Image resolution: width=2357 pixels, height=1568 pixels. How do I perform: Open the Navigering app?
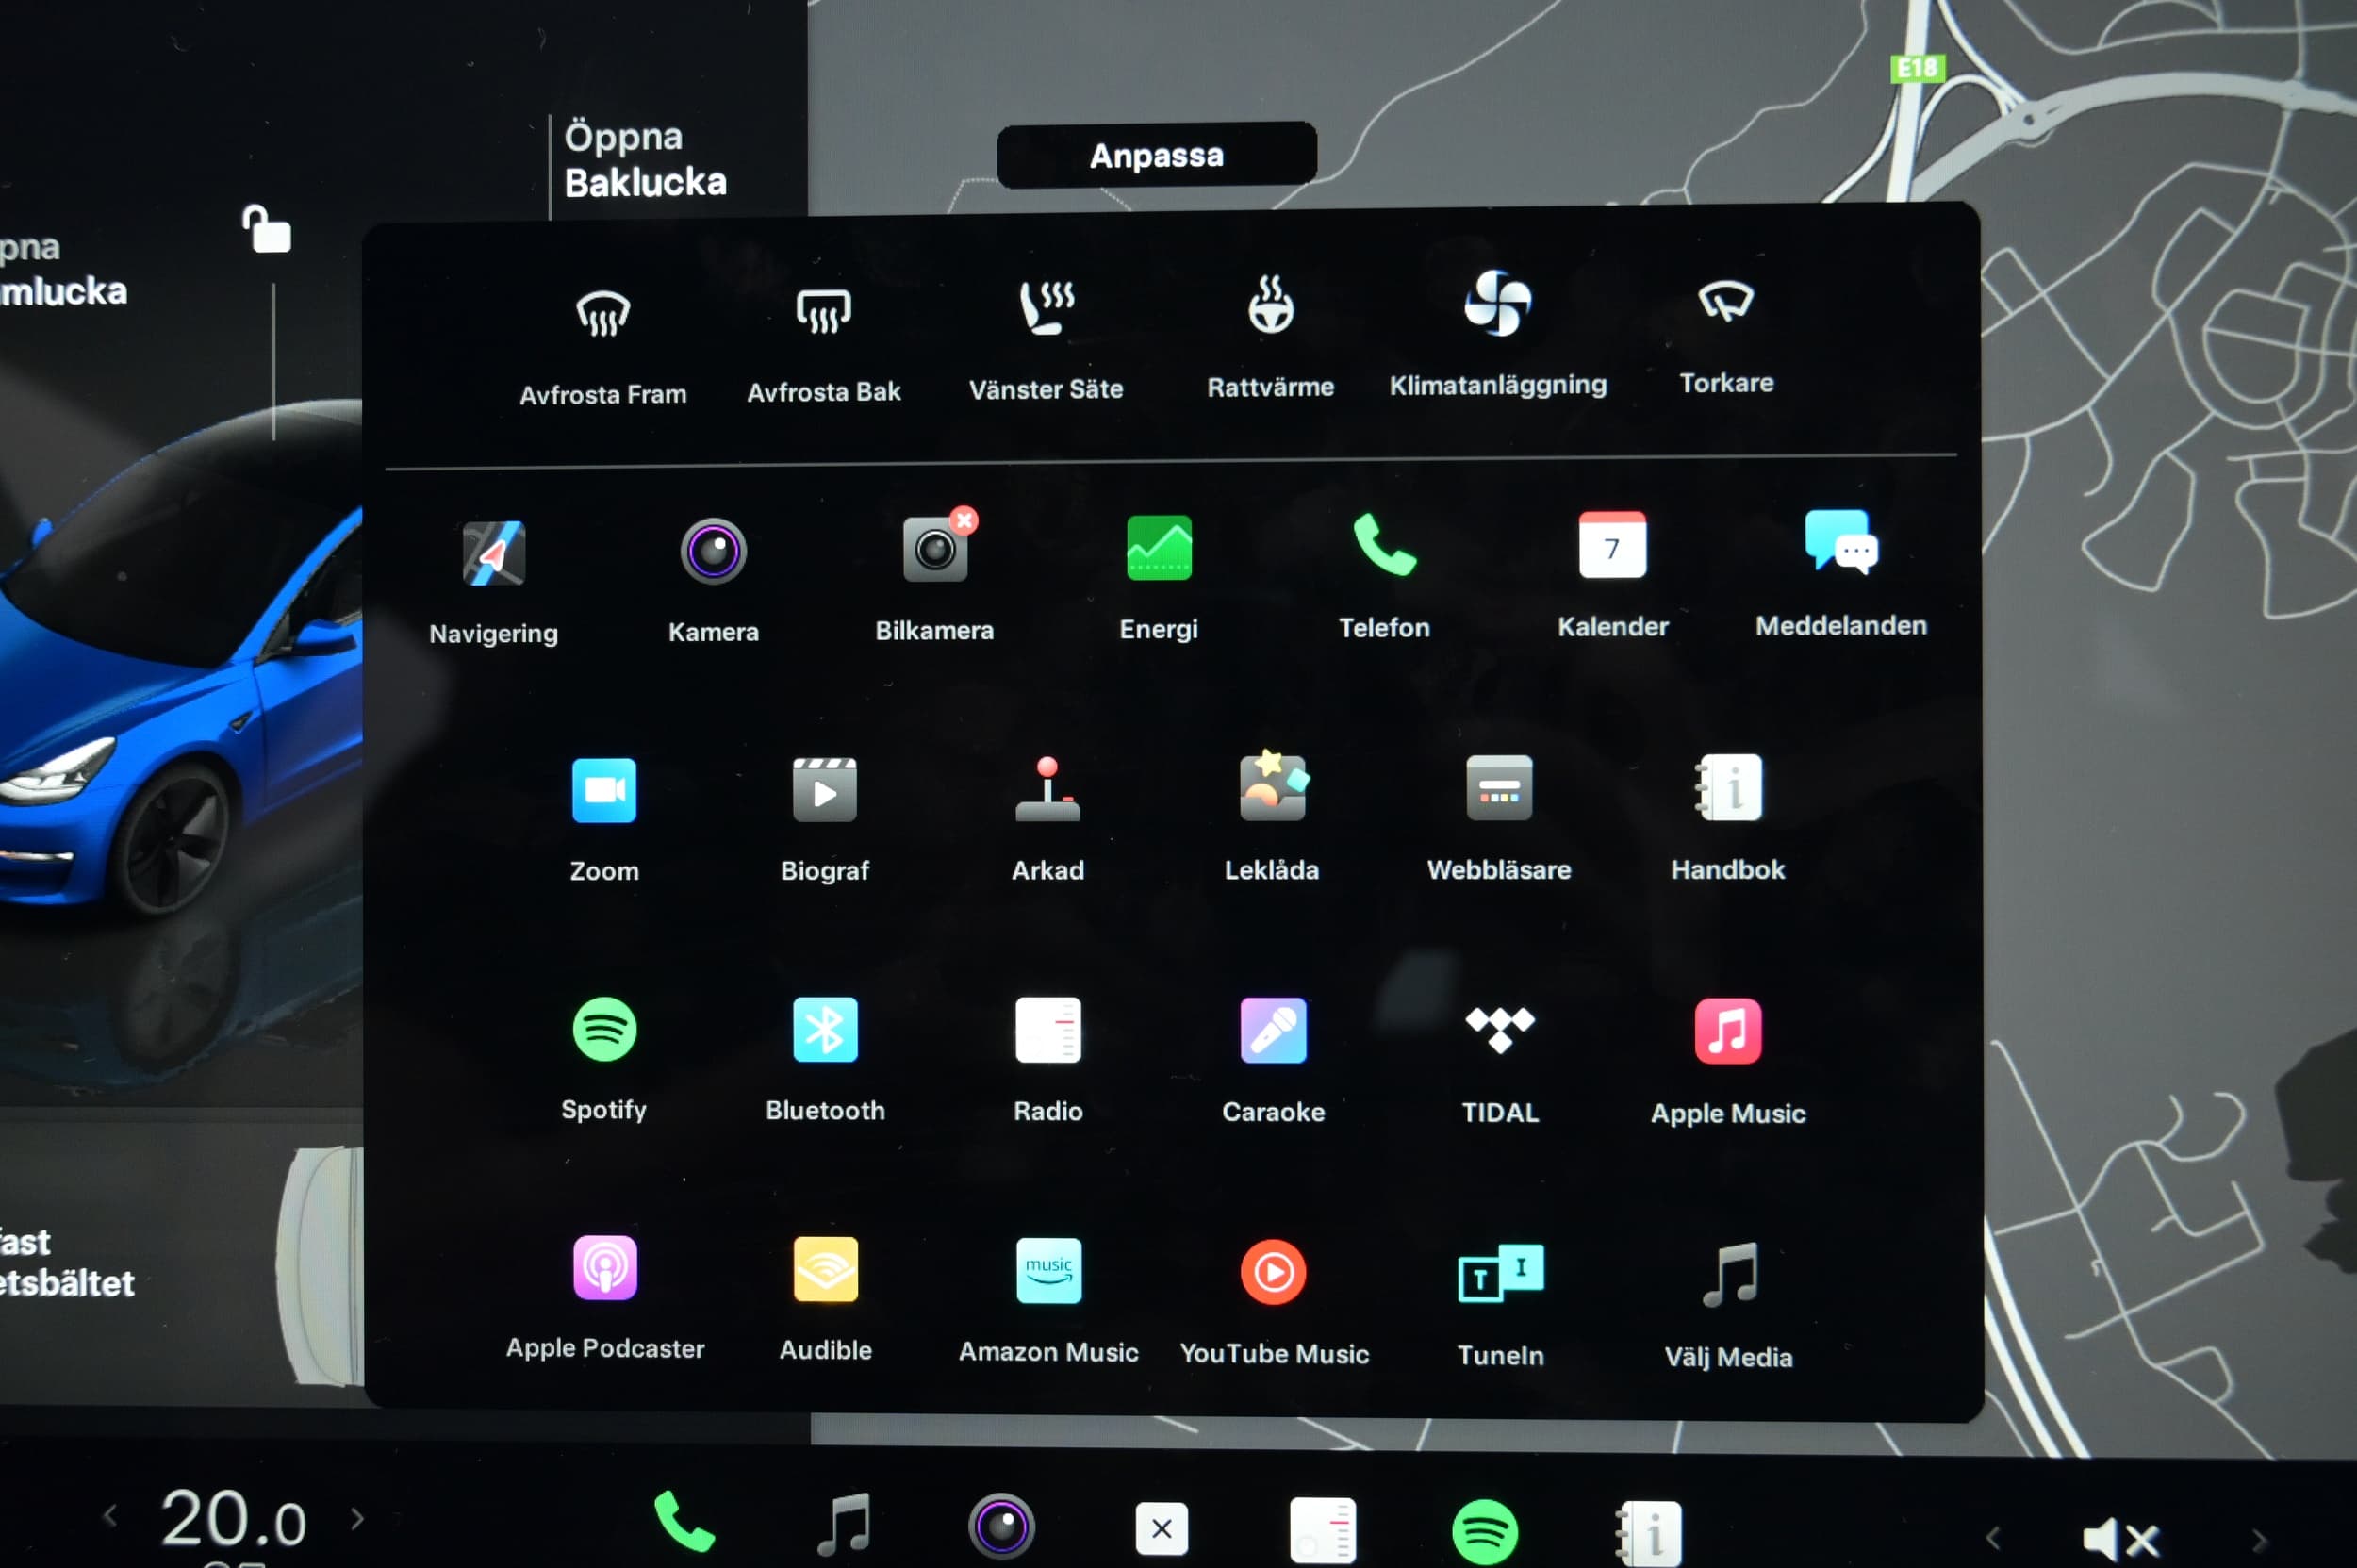pos(493,582)
